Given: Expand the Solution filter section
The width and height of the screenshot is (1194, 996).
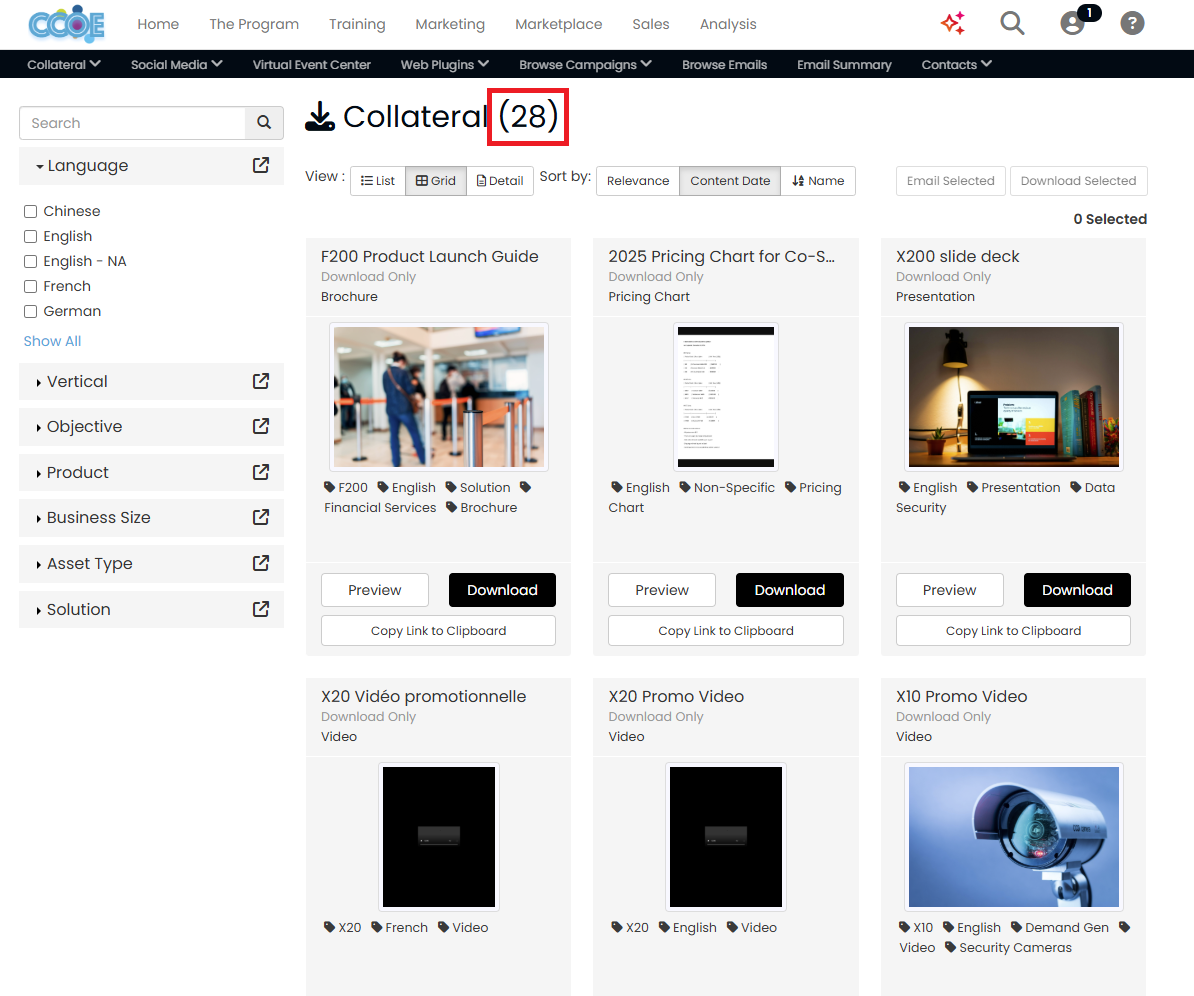Looking at the screenshot, I should [73, 609].
